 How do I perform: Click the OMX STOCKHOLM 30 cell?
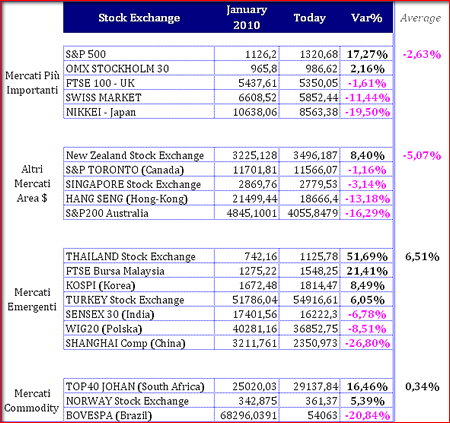pyautogui.click(x=139, y=68)
